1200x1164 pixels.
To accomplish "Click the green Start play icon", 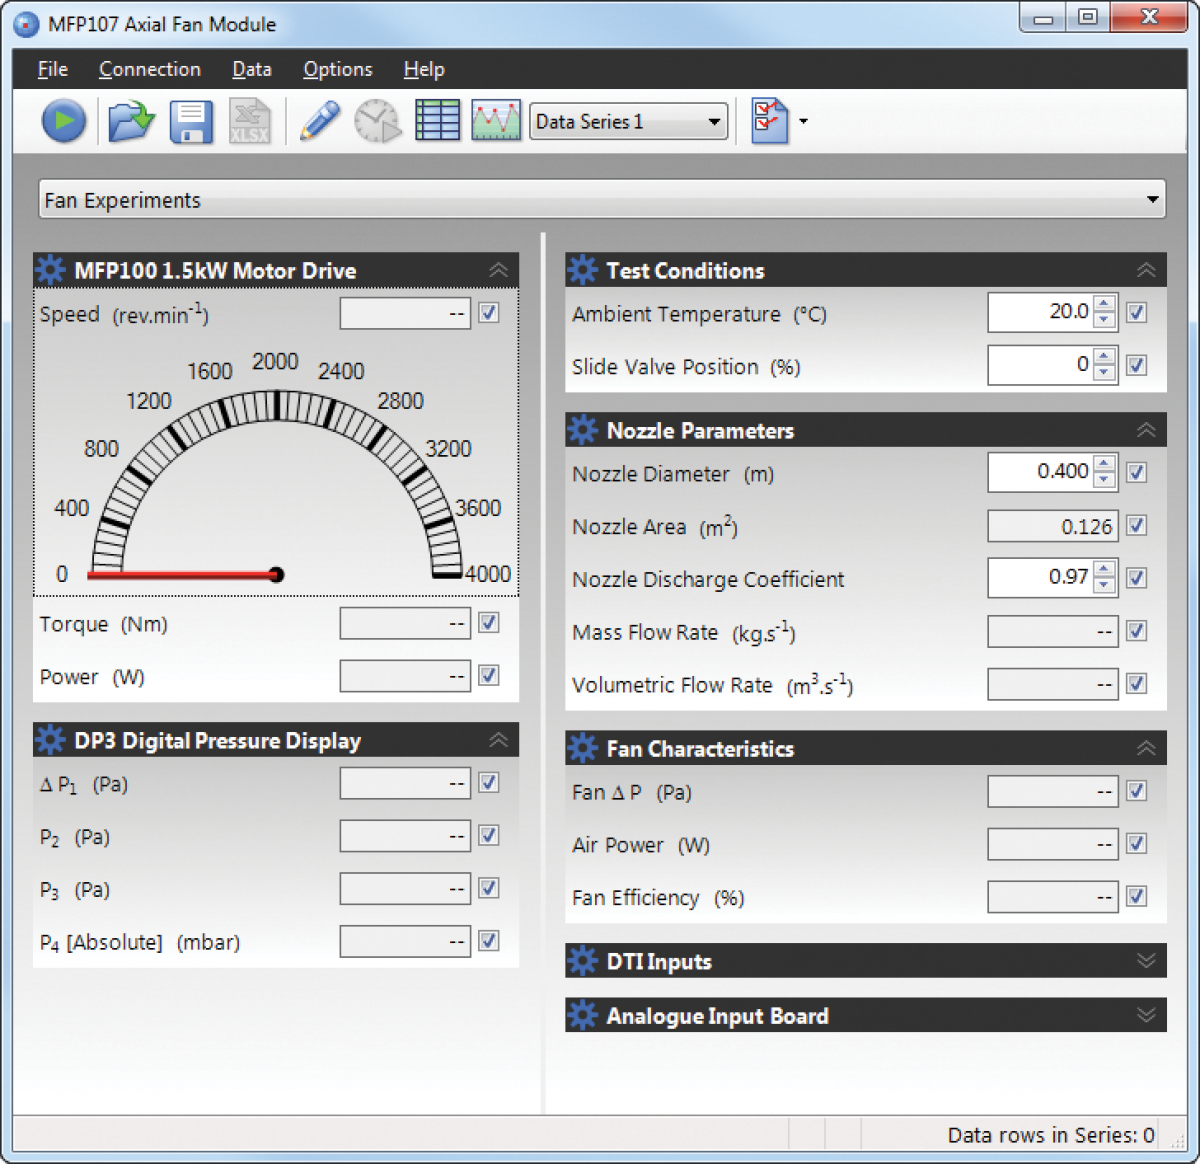I will (63, 121).
